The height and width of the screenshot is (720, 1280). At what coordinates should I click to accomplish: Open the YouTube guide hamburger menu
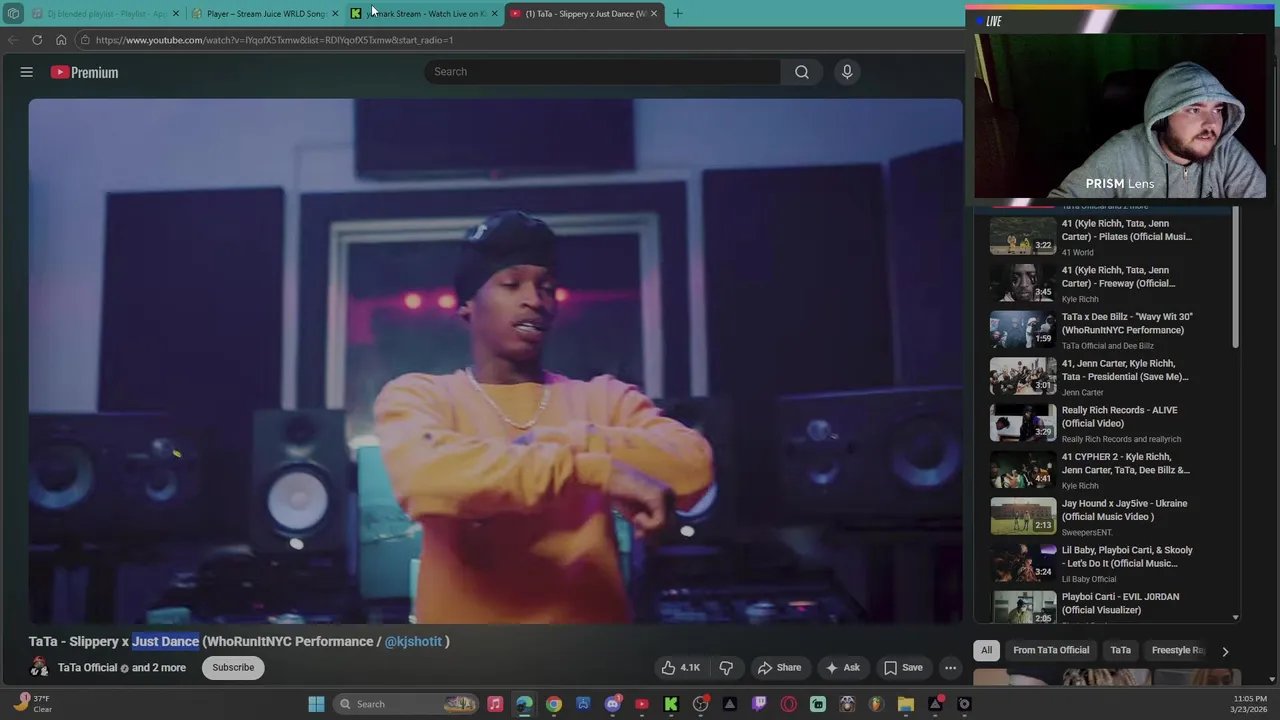click(27, 72)
